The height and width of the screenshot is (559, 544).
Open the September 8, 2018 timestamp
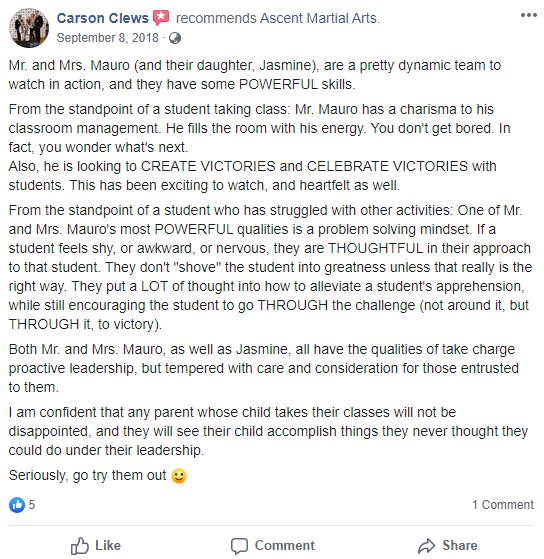(x=107, y=38)
